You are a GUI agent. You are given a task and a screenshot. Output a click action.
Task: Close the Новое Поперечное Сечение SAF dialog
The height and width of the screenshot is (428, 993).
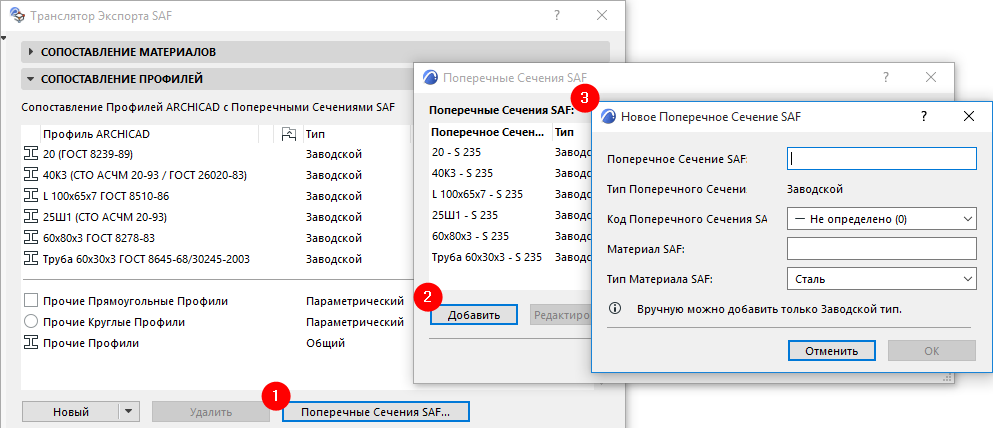click(968, 116)
